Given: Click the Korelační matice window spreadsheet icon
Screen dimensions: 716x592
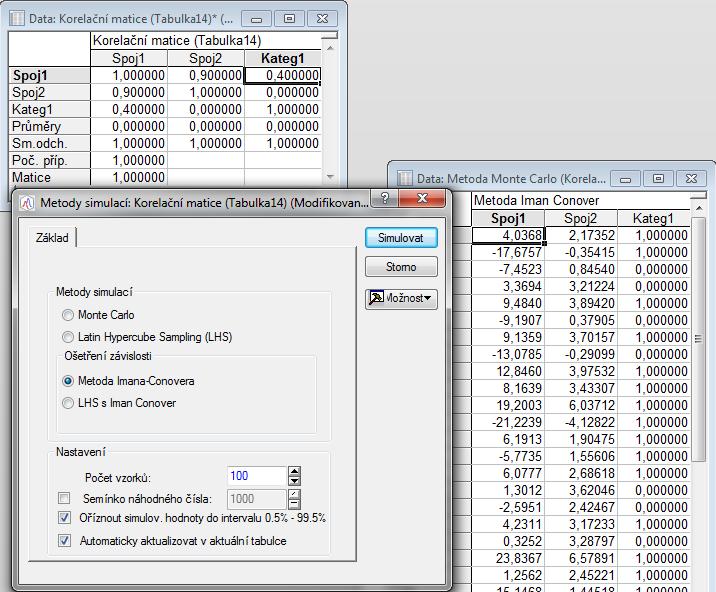Looking at the screenshot, I should pyautogui.click(x=17, y=18).
